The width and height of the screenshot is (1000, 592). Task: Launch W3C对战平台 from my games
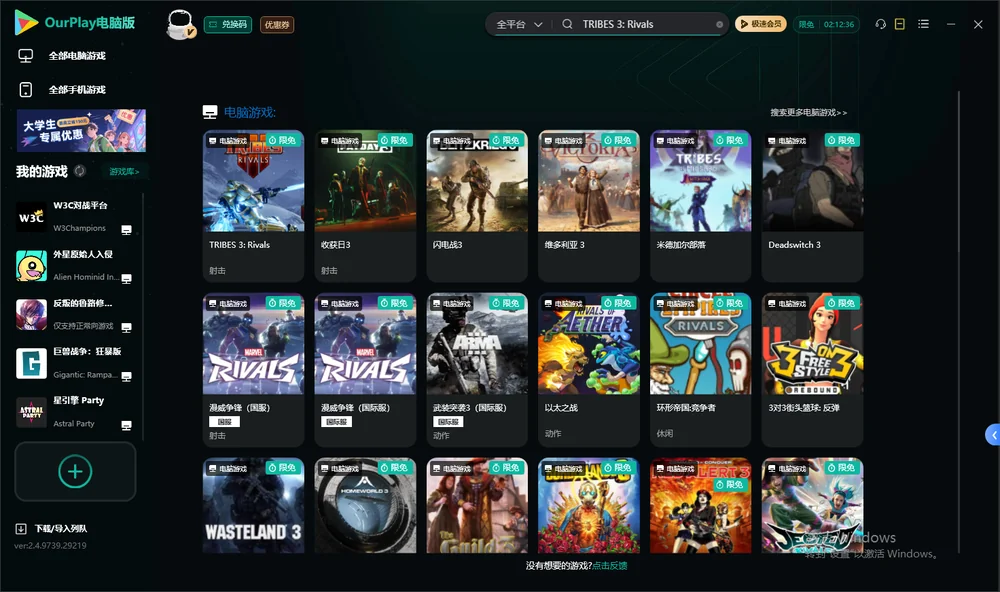74,216
